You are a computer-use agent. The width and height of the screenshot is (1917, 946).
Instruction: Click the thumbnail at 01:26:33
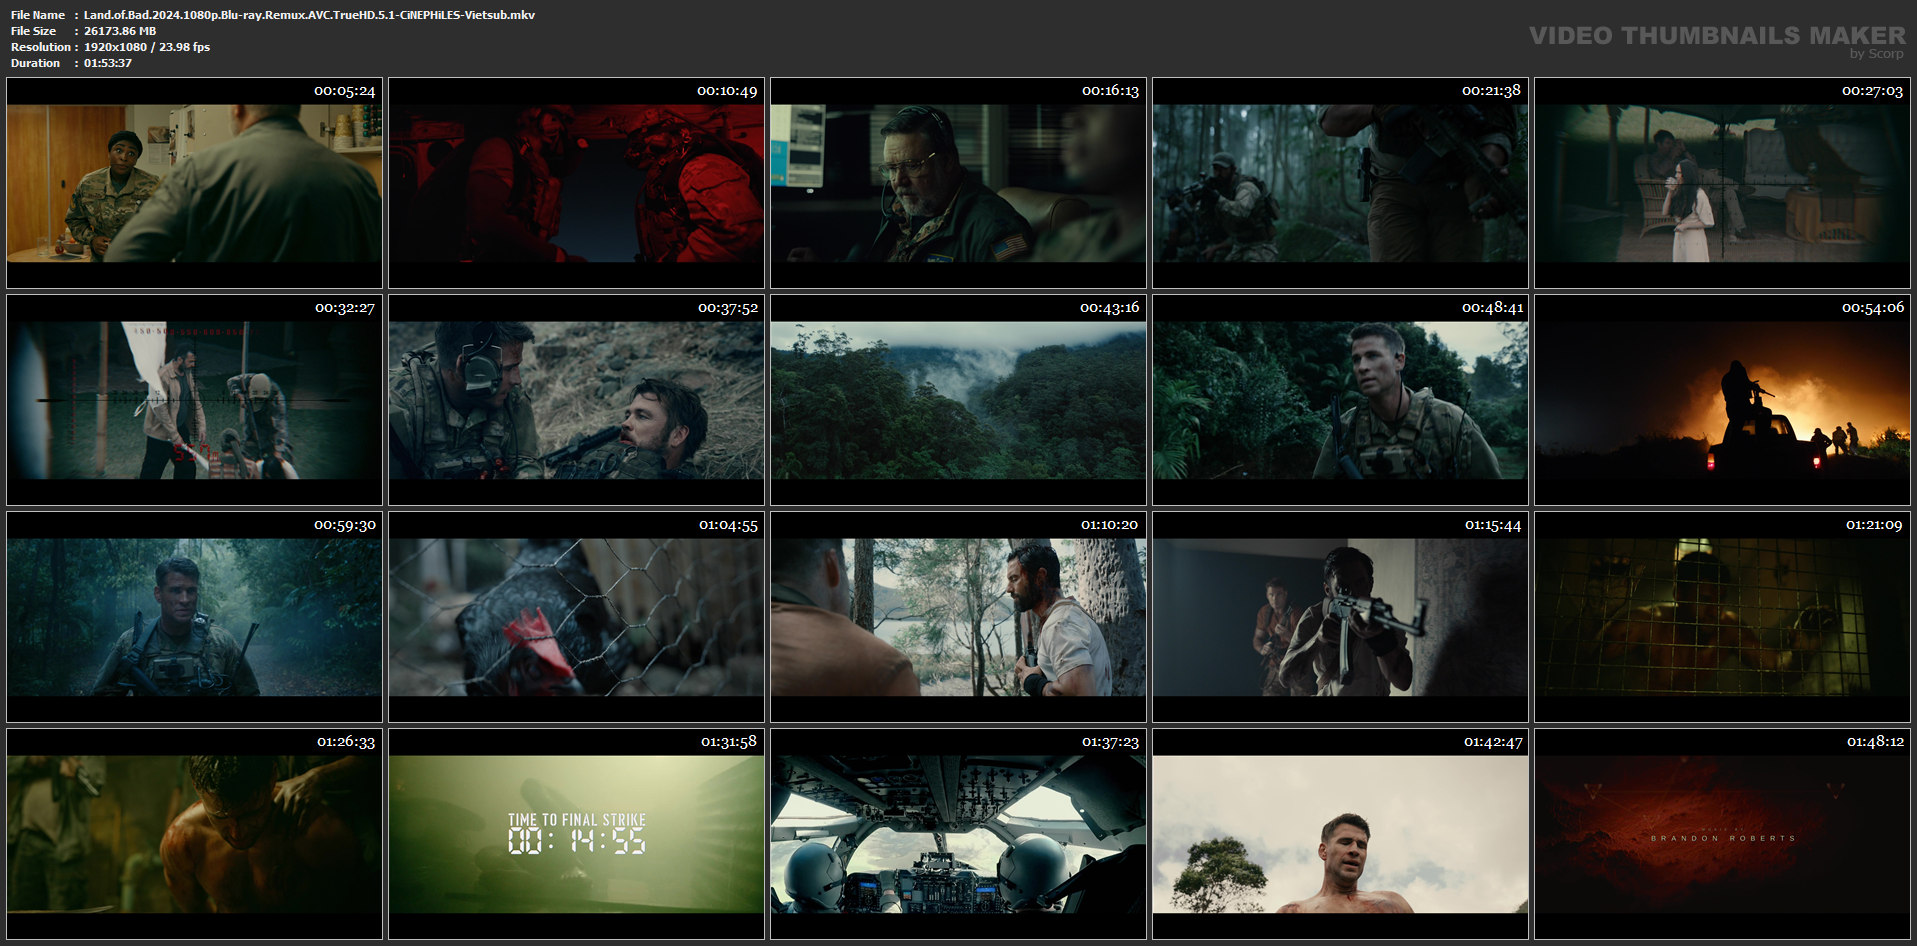[194, 834]
